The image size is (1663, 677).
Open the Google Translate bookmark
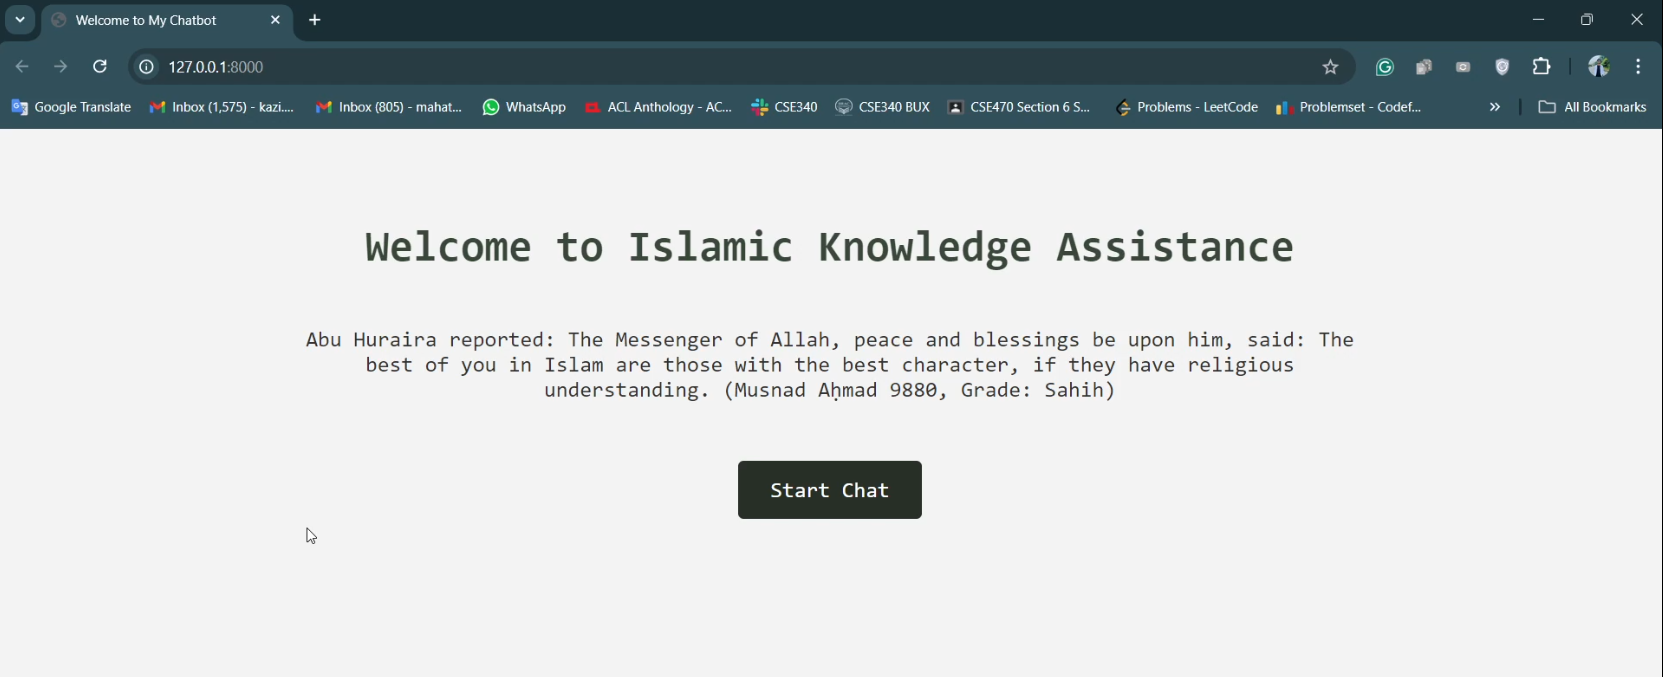point(71,107)
